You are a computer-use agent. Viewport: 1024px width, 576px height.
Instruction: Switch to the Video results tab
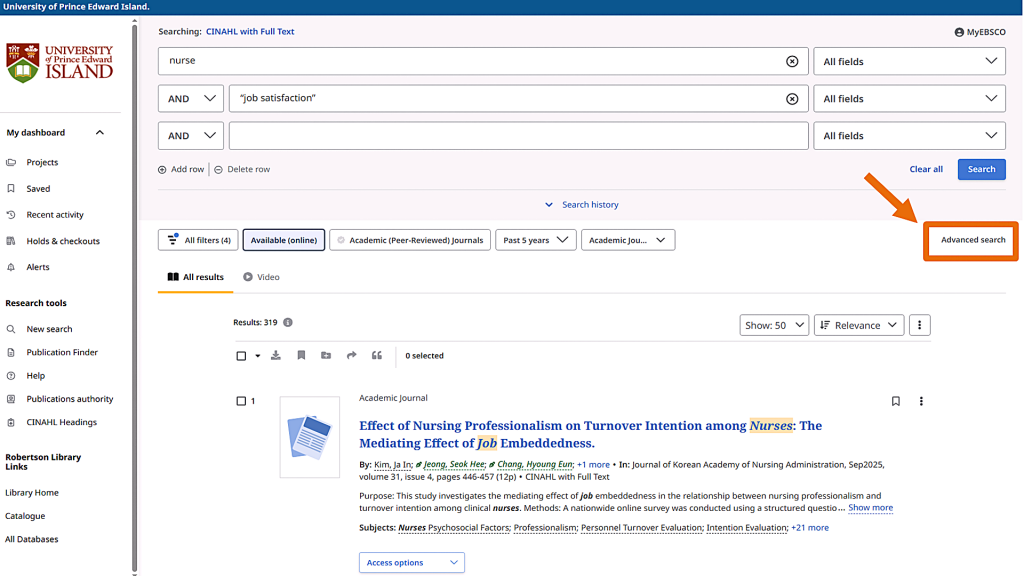click(x=261, y=277)
